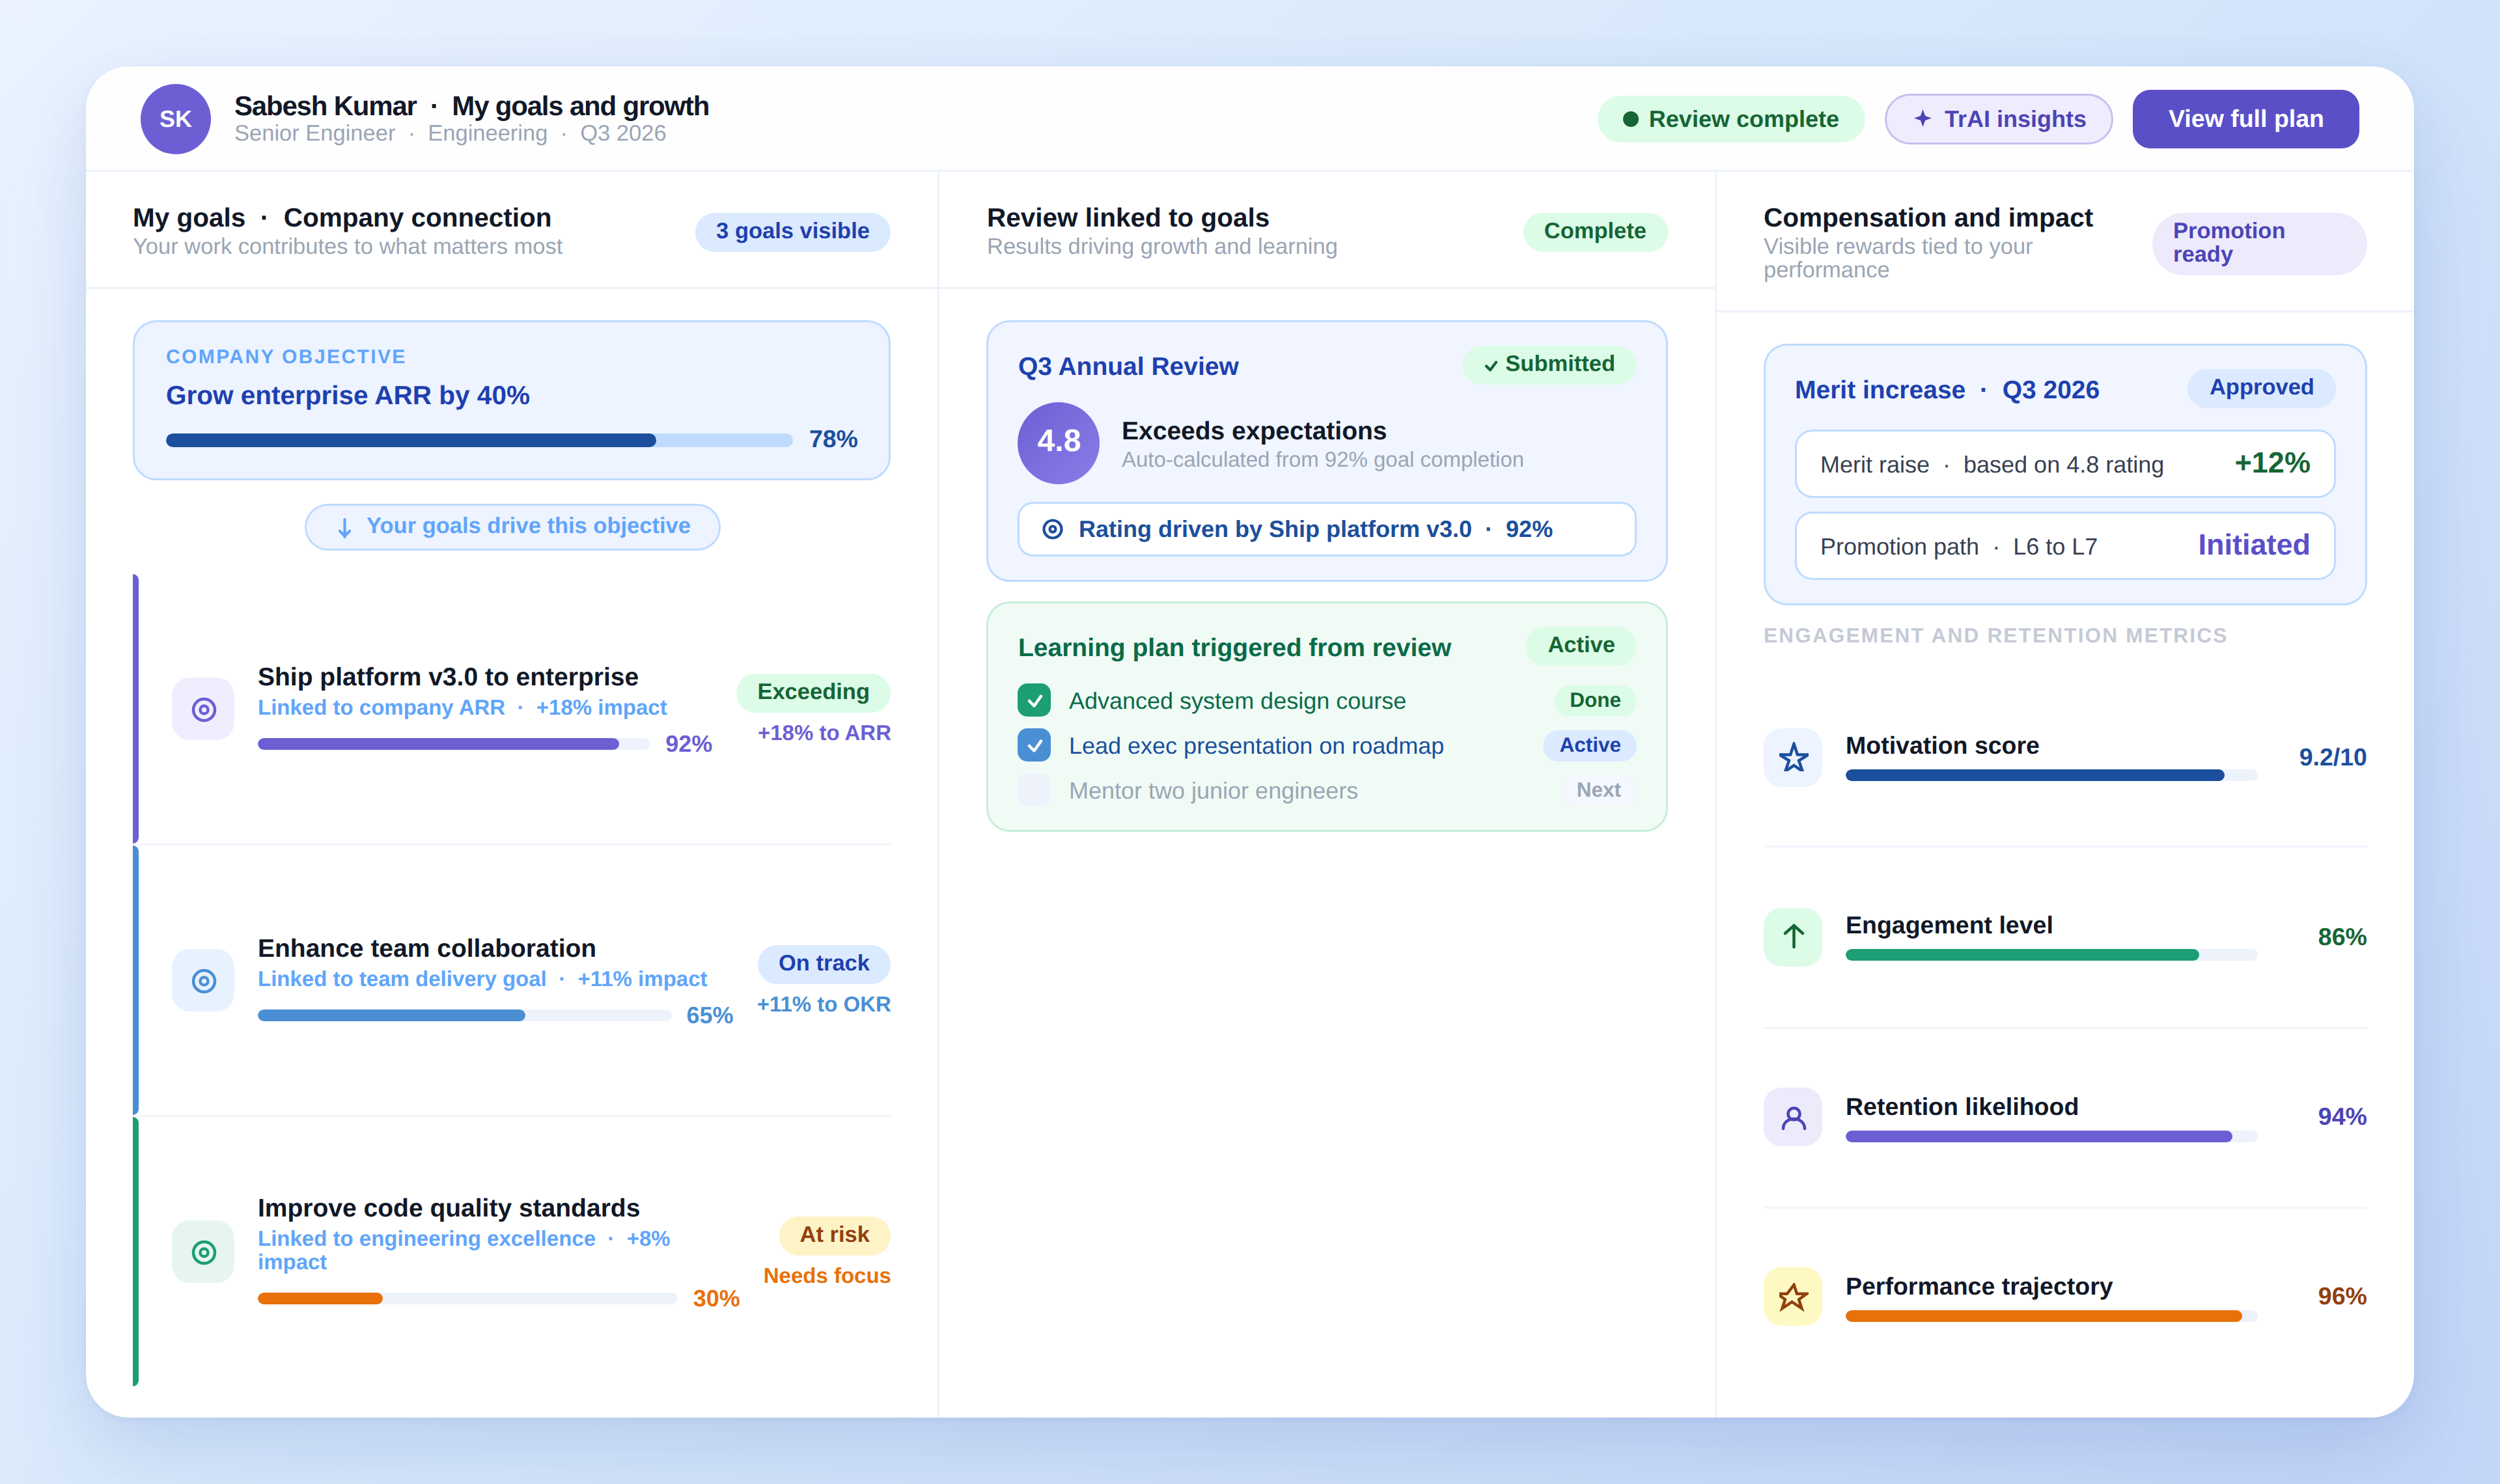Screen dimensions: 2500x1484
Task: Open the Promotion path L6 to L7 row
Action: click(2064, 546)
